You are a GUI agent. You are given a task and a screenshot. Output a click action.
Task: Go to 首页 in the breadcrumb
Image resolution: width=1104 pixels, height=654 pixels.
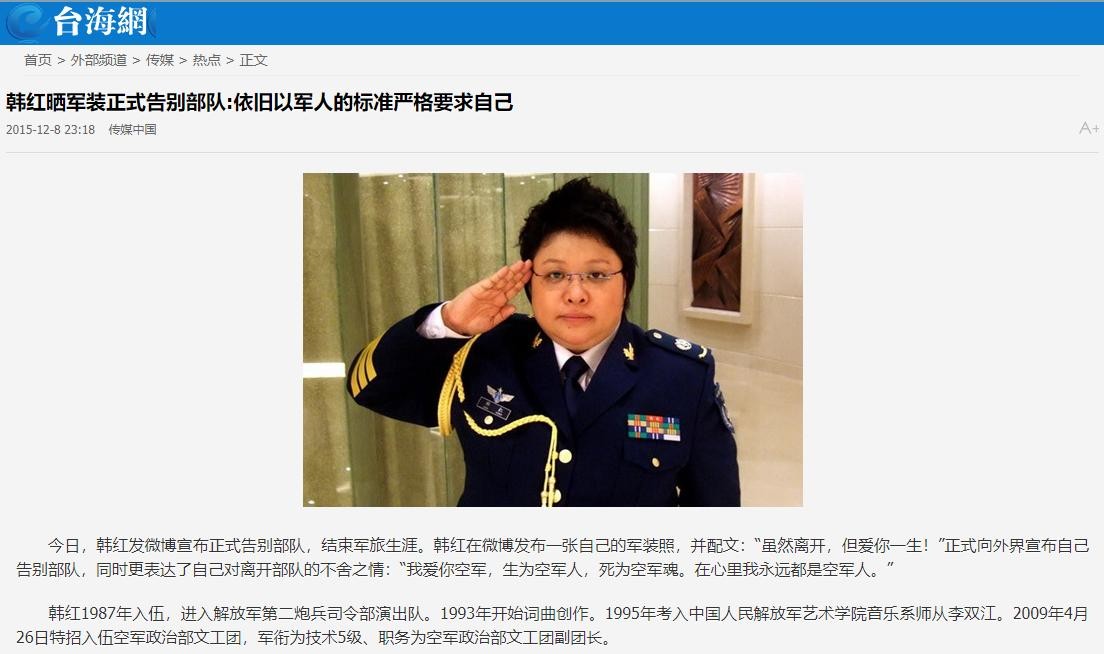(x=38, y=61)
